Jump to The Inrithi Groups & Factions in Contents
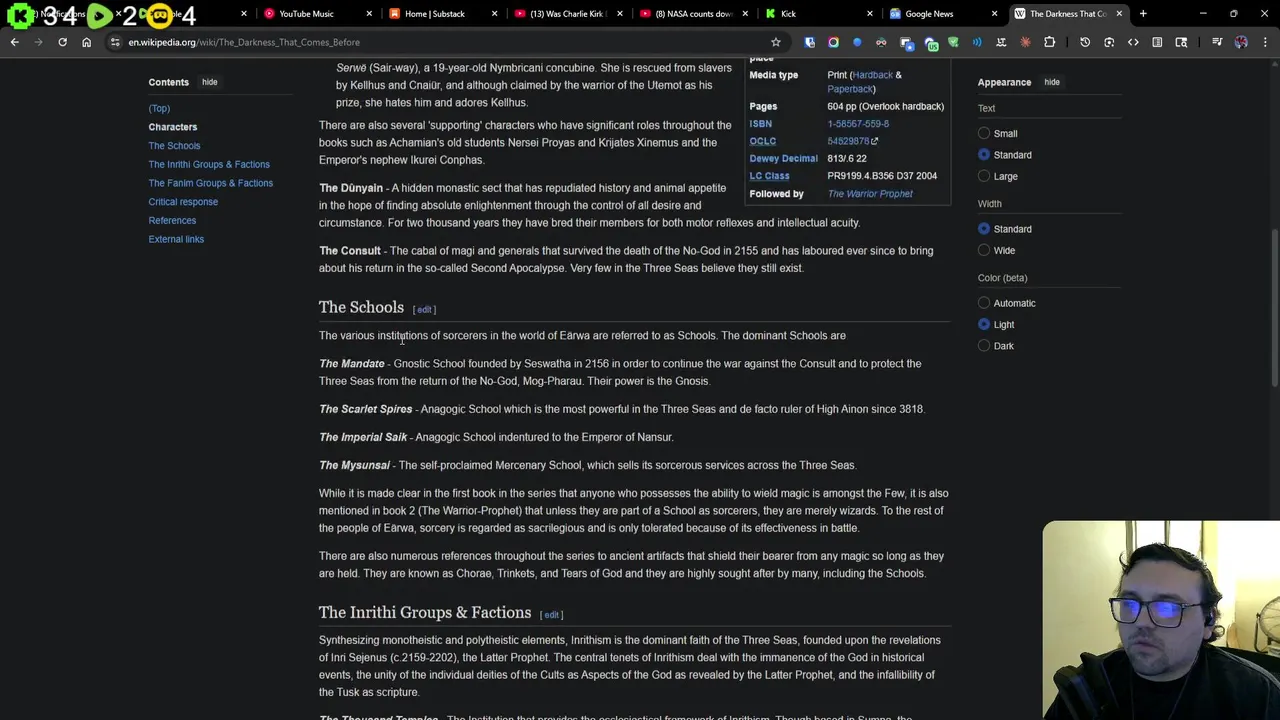1280x720 pixels. pyautogui.click(x=209, y=164)
